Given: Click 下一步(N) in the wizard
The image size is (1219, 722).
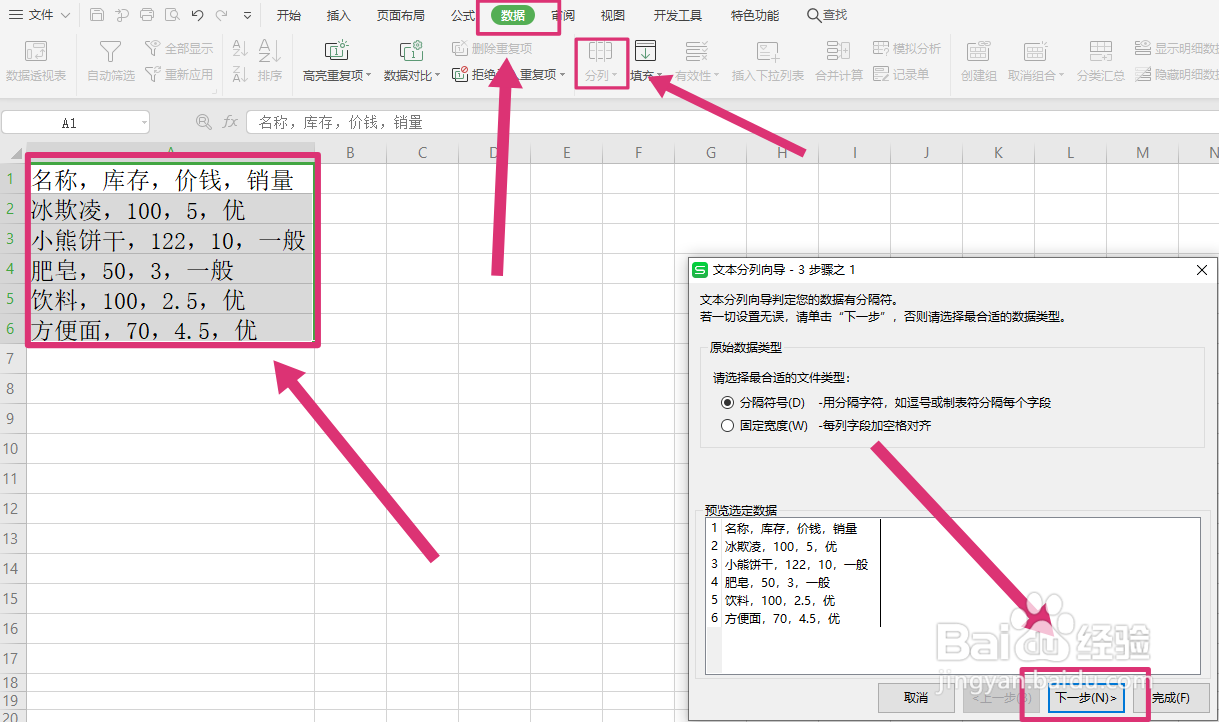Looking at the screenshot, I should click(x=1088, y=697).
